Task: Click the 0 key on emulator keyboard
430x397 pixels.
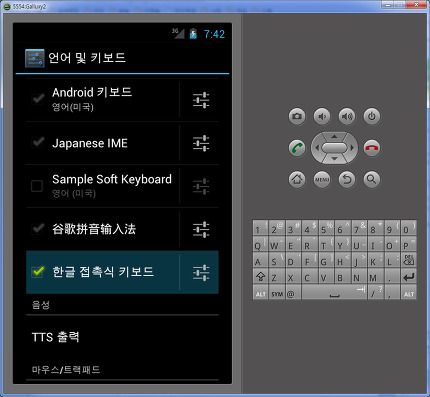Action: (408, 229)
